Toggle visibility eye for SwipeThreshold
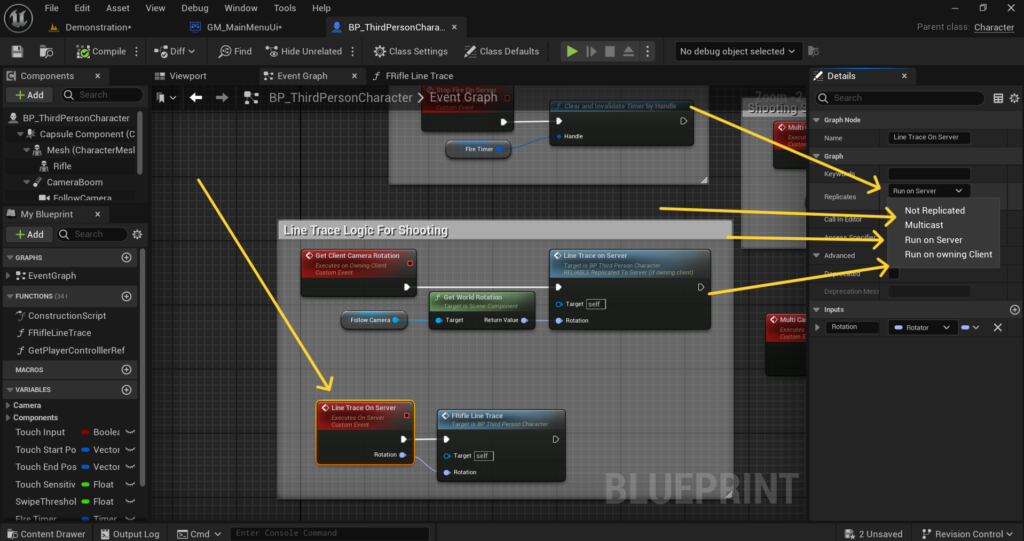This screenshot has width=1024, height=541. coord(130,501)
